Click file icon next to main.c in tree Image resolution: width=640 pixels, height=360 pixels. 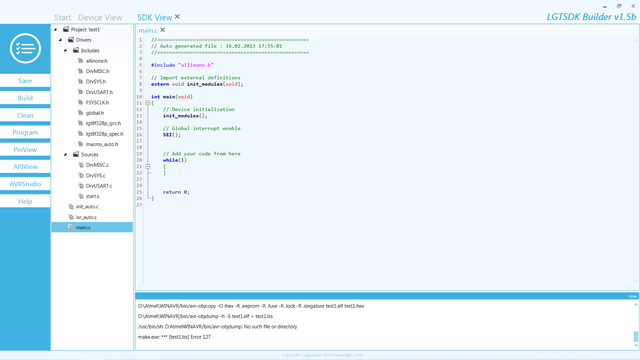[71, 227]
